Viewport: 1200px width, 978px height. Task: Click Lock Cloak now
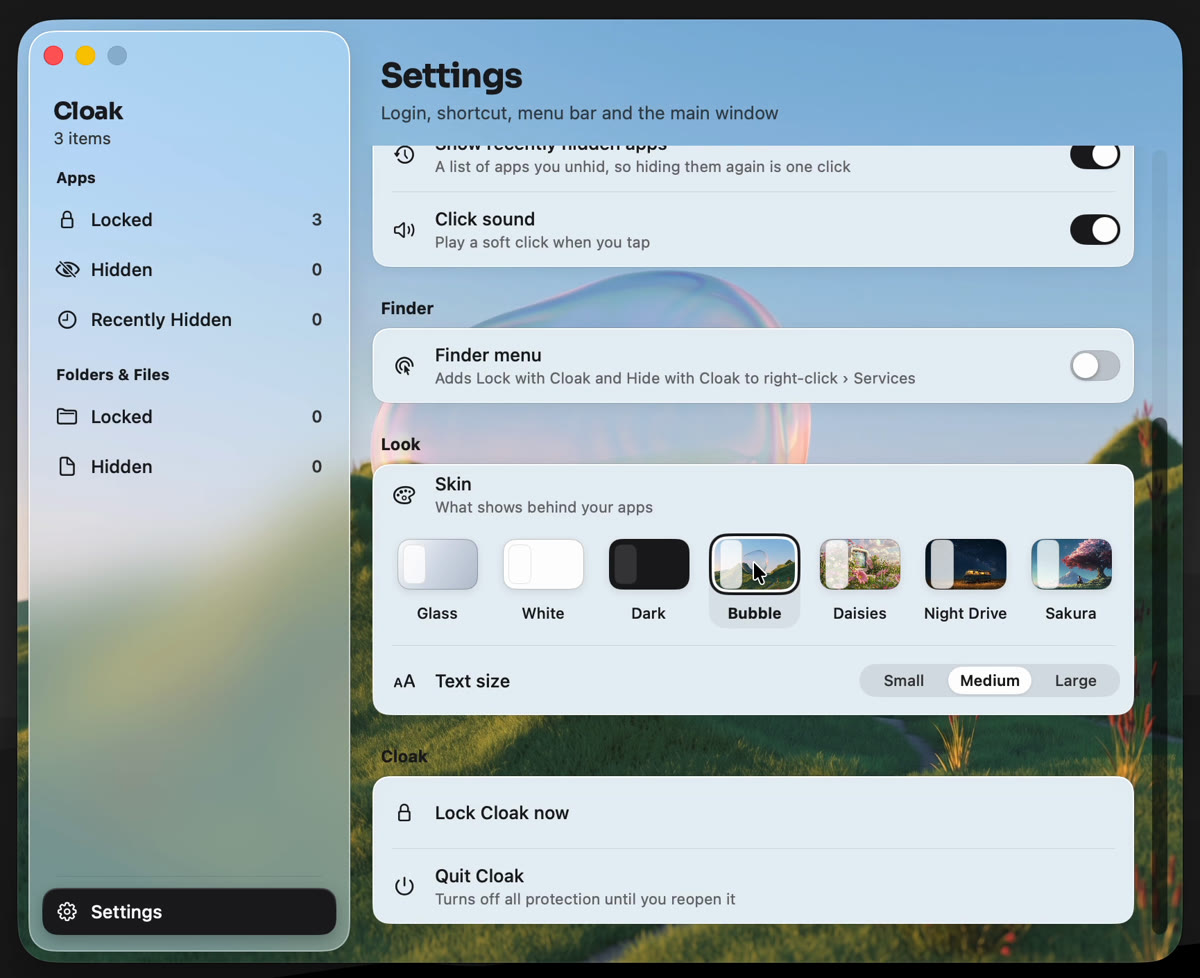point(753,813)
